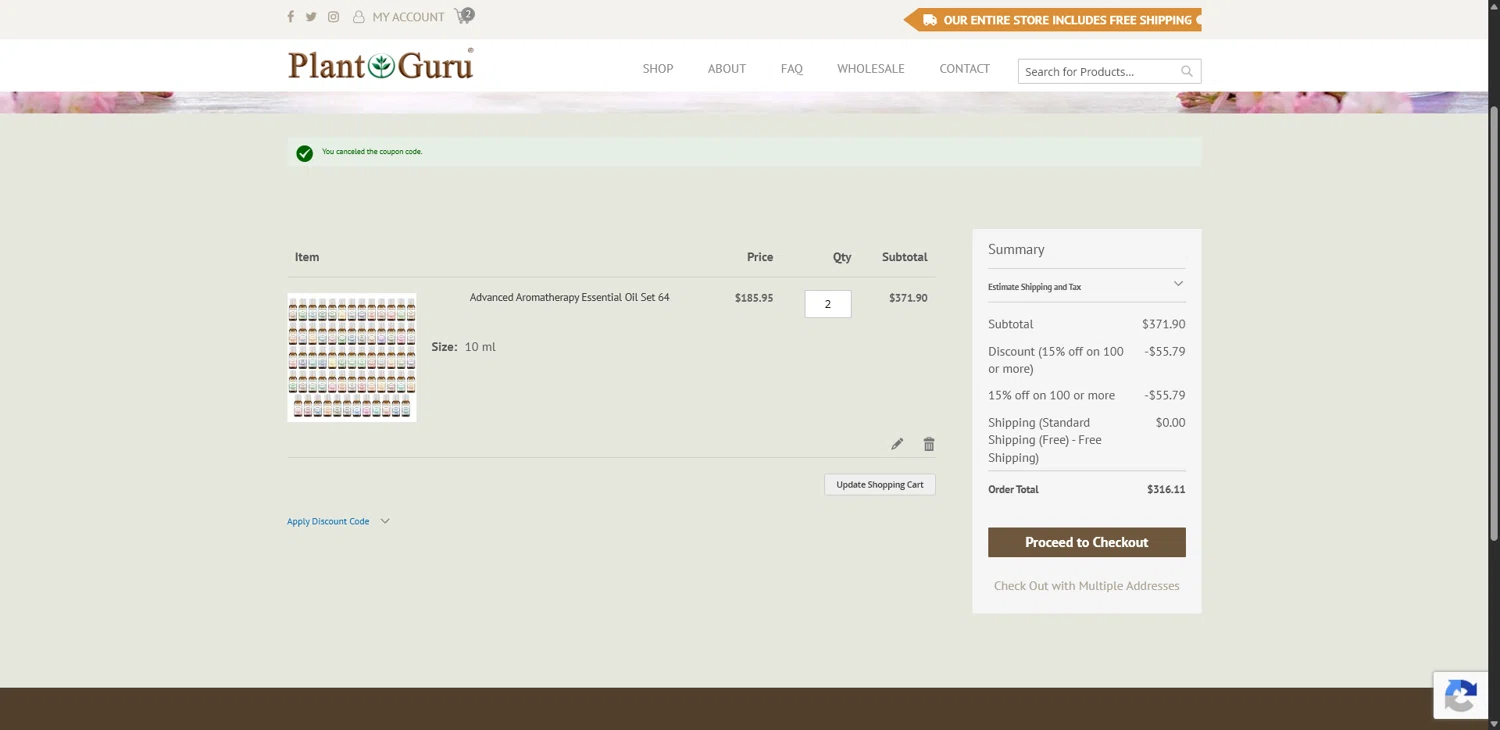
Task: Open the FAQ menu item
Action: click(792, 69)
